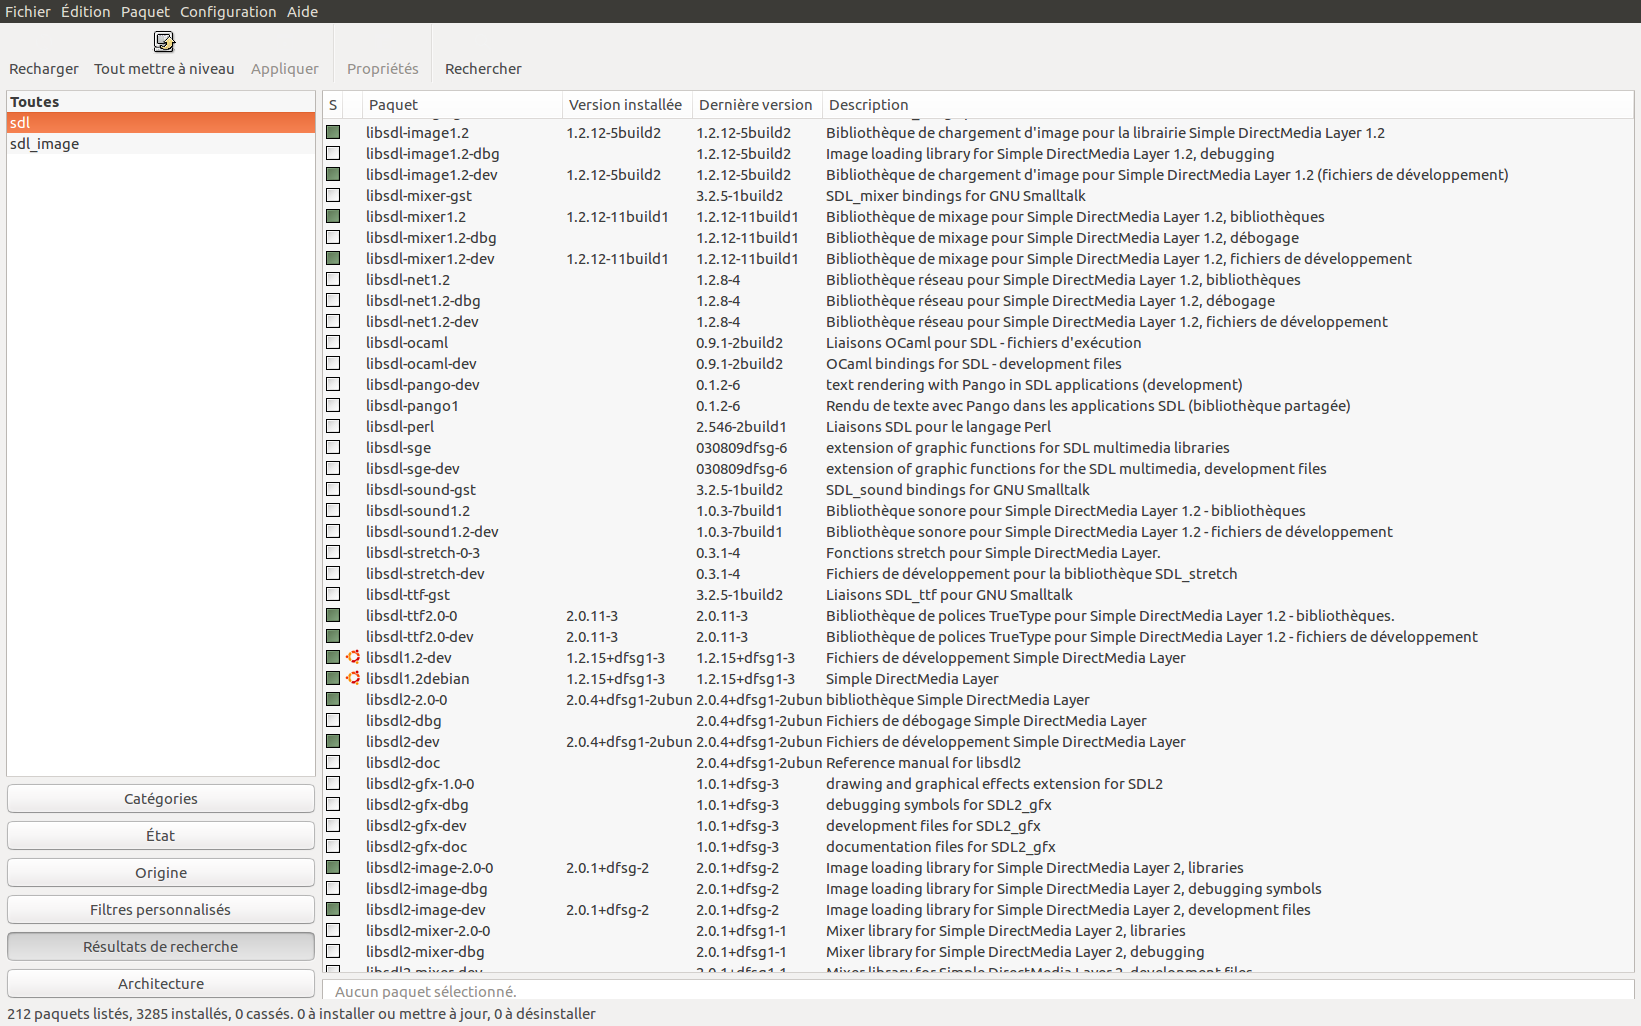Sort by the Description column header
1641x1026 pixels.
tap(1228, 105)
